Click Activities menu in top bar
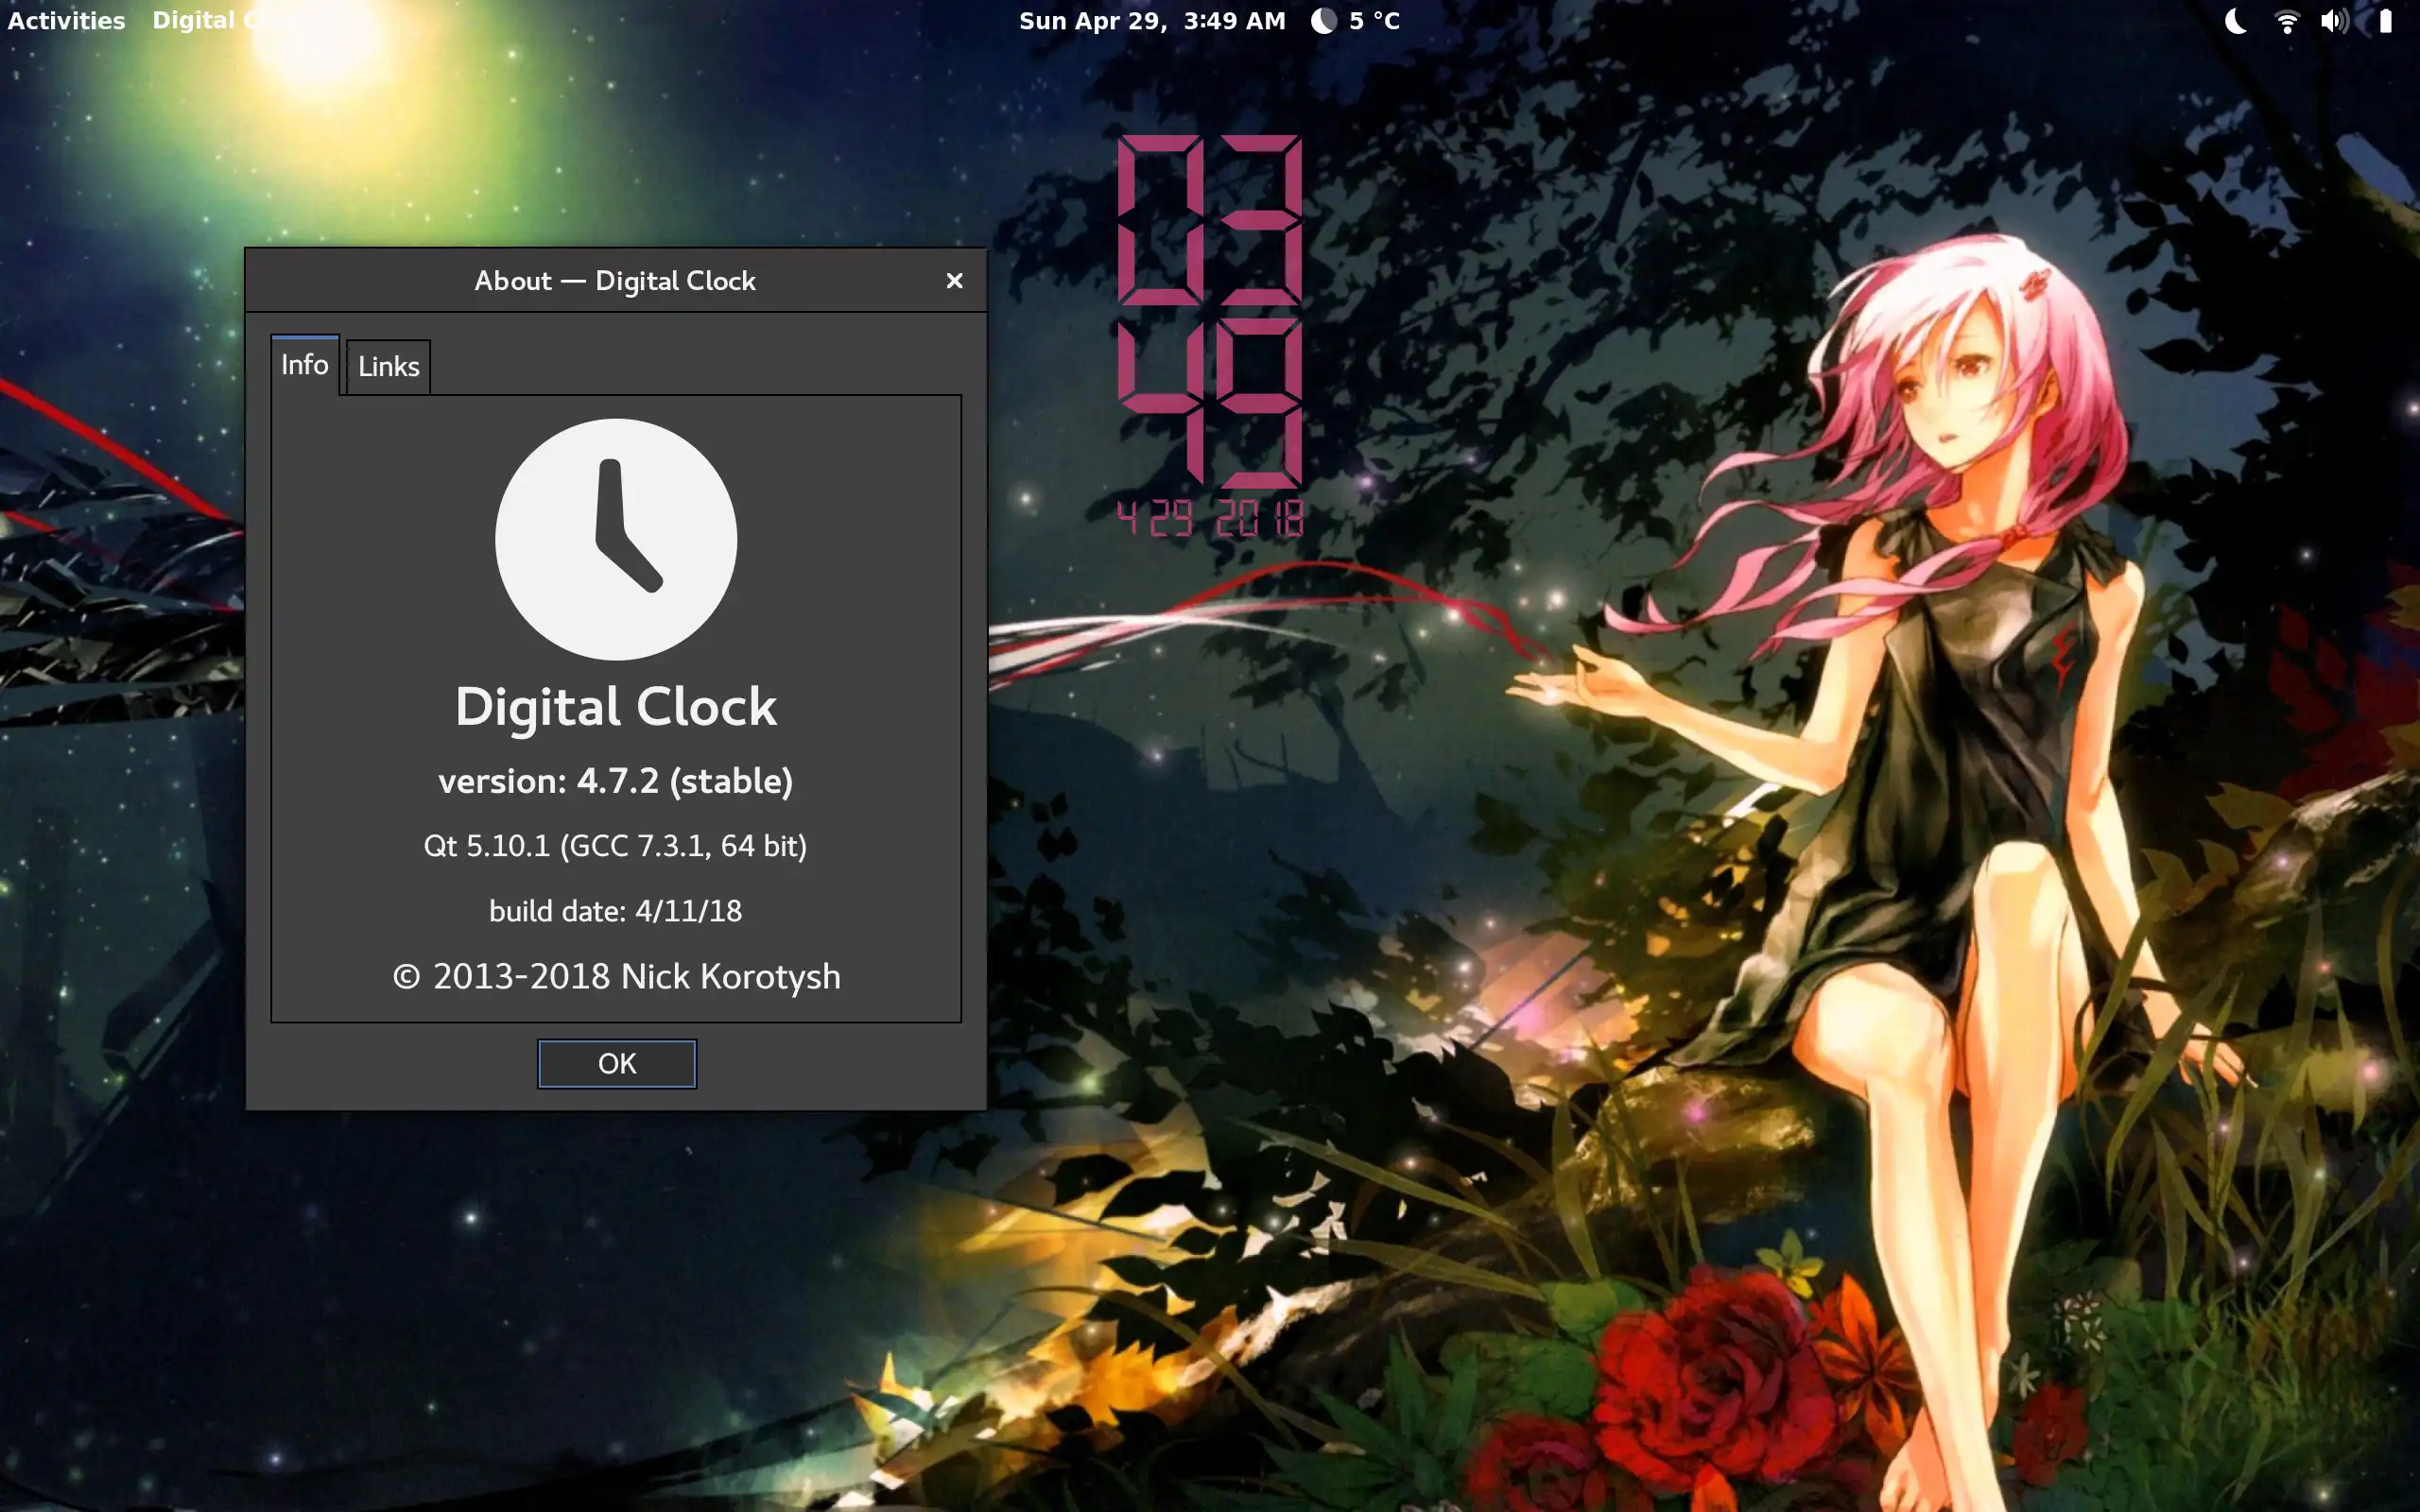The width and height of the screenshot is (2420, 1512). tap(64, 19)
